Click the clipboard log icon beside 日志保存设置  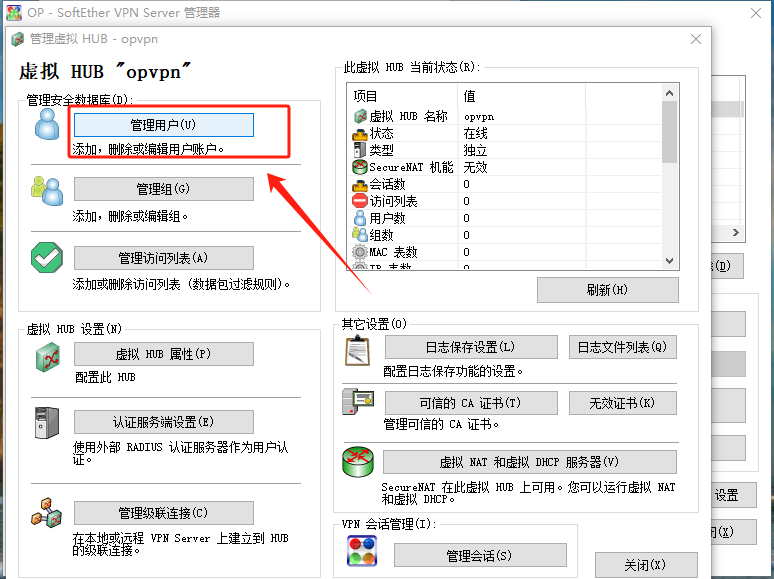(x=358, y=350)
